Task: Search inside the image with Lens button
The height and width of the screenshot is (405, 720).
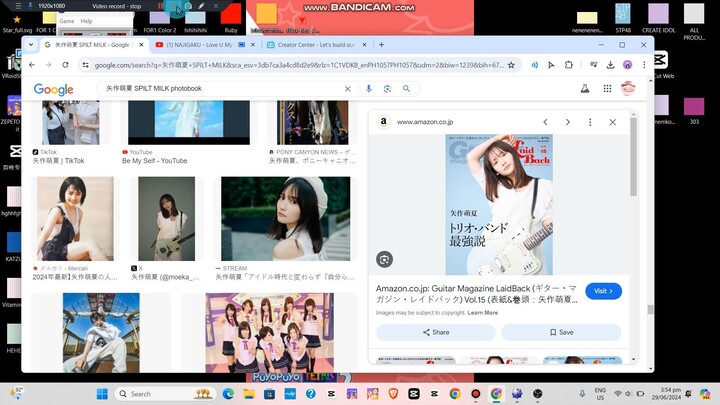Action: pyautogui.click(x=384, y=259)
